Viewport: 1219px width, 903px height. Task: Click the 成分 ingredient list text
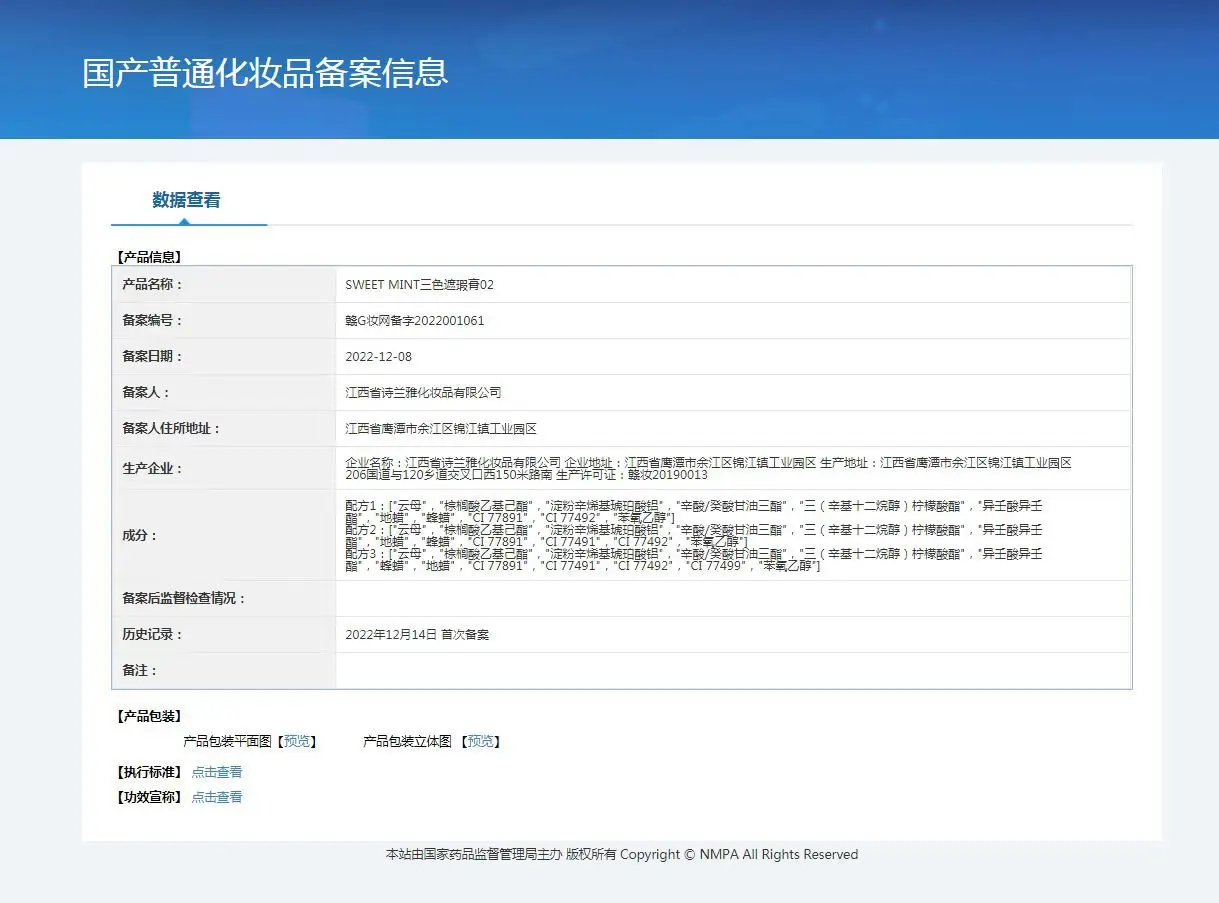(x=694, y=536)
